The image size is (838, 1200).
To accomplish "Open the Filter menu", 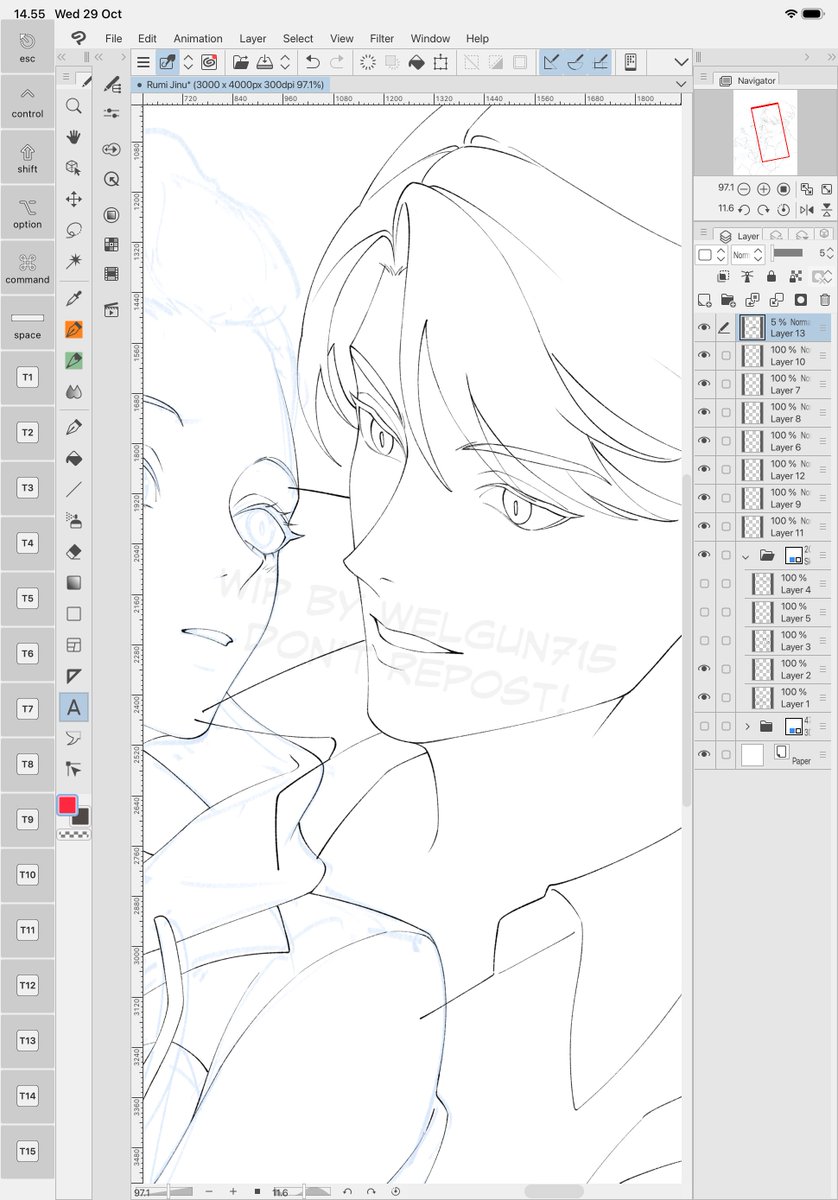I will click(381, 38).
